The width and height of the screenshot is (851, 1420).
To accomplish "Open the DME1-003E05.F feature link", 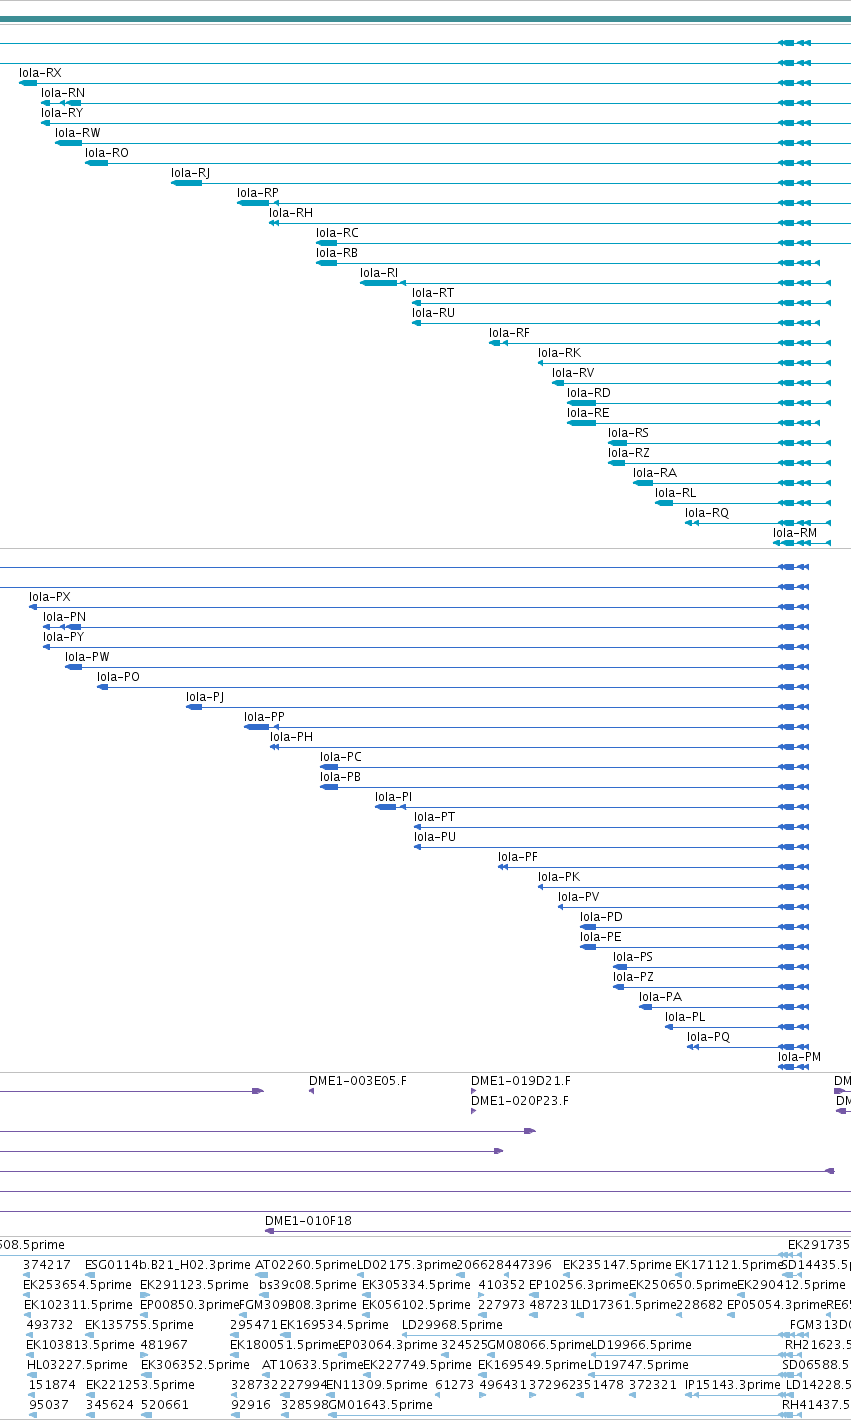I will pos(358,1081).
